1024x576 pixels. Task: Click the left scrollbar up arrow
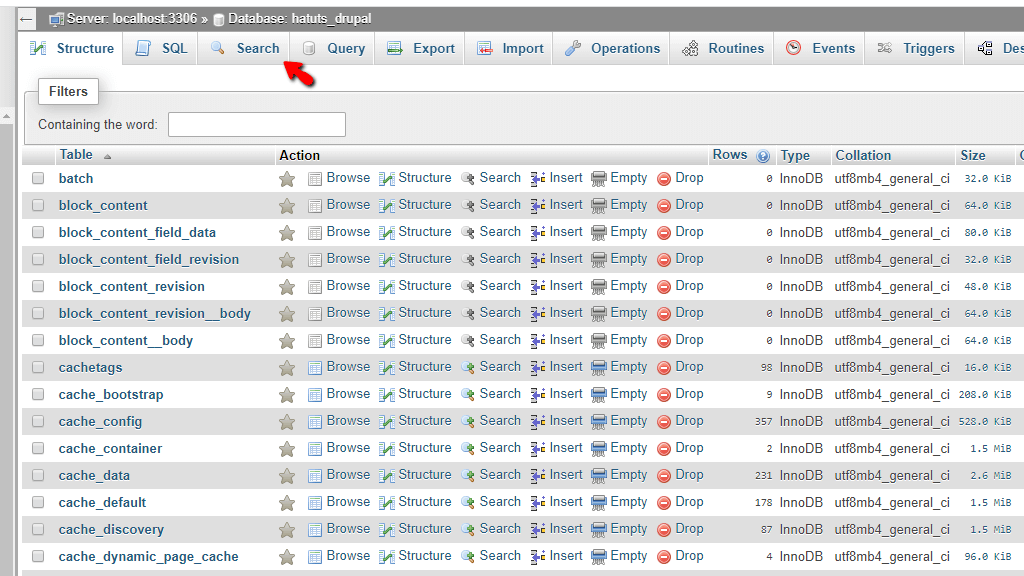pyautogui.click(x=6, y=116)
